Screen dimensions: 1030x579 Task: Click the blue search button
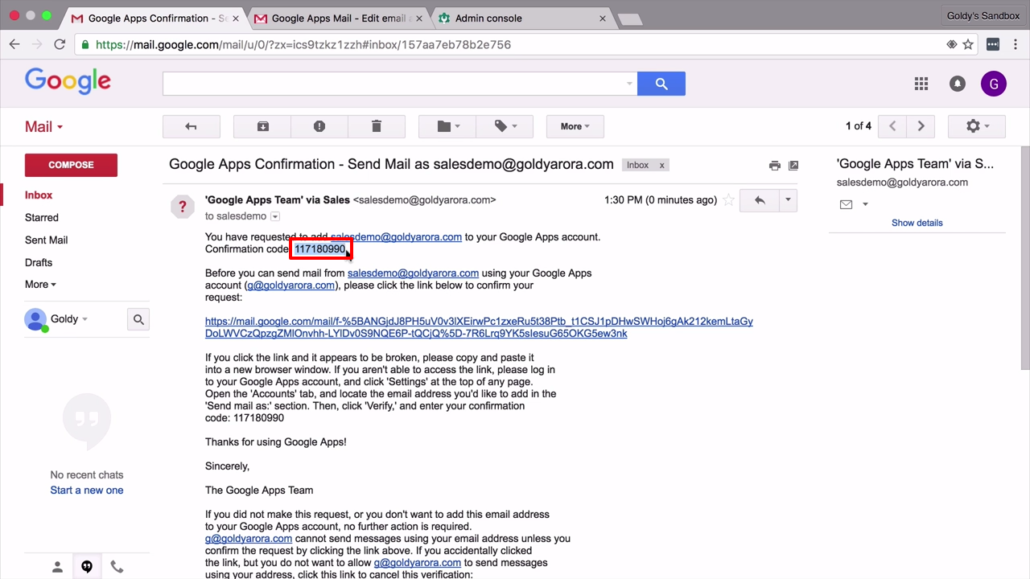tap(661, 83)
